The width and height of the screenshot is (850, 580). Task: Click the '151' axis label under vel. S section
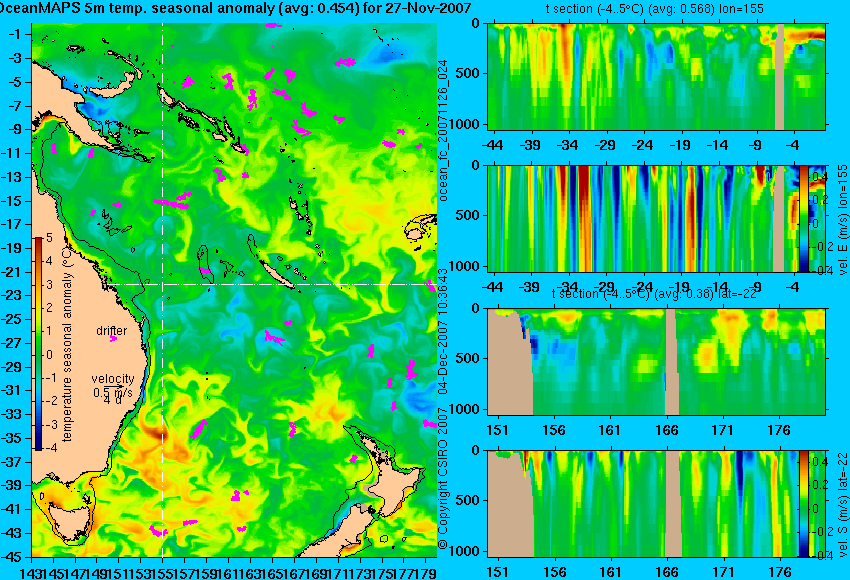tap(497, 572)
